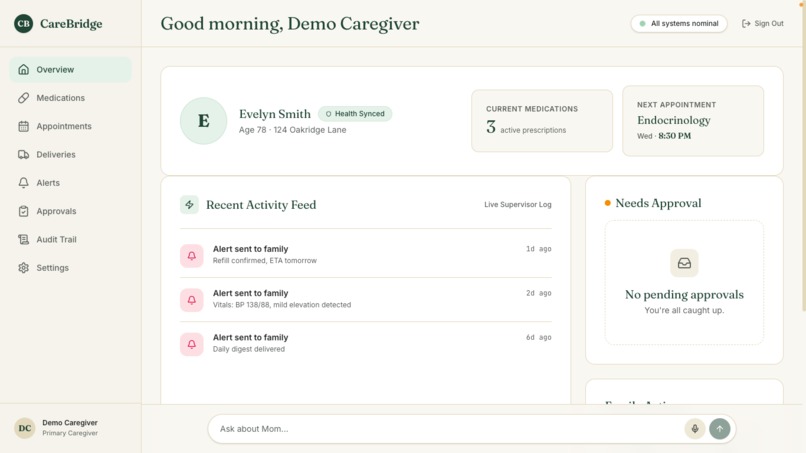Open the Next Appointment Endocrinology card
The image size is (806, 453).
[x=693, y=121]
